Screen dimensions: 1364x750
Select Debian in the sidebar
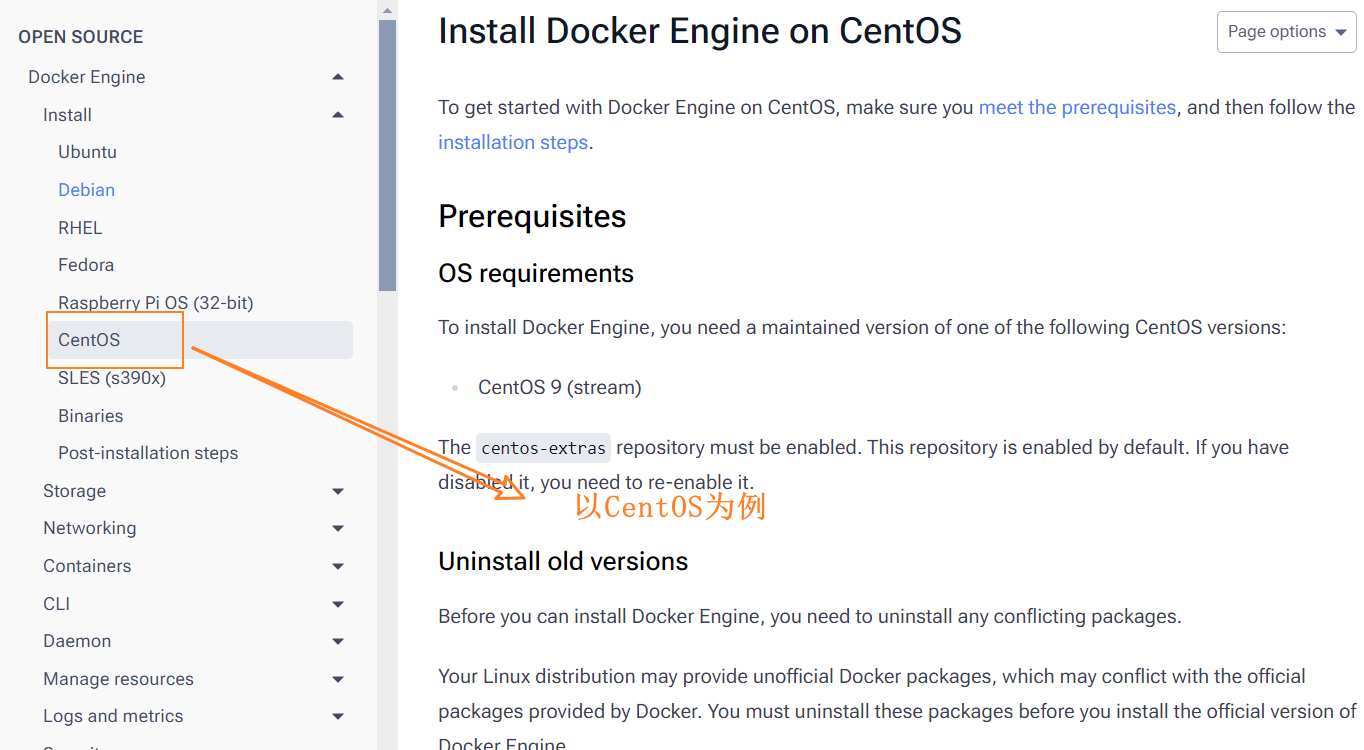(x=86, y=189)
